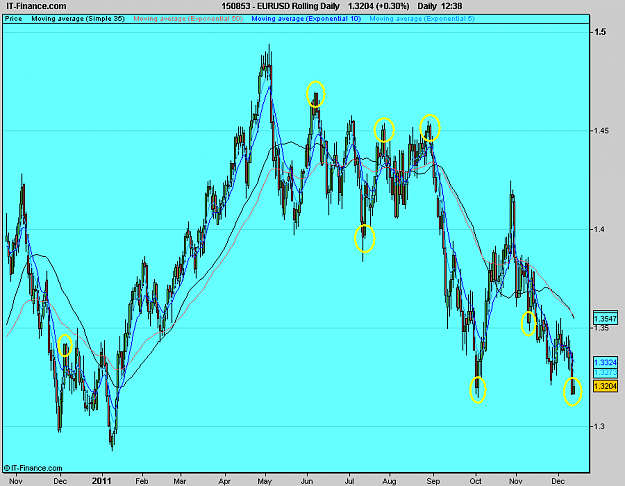Screen dimensions: 625x486
Task: Click the Jun label on time axis
Action: pos(307,481)
